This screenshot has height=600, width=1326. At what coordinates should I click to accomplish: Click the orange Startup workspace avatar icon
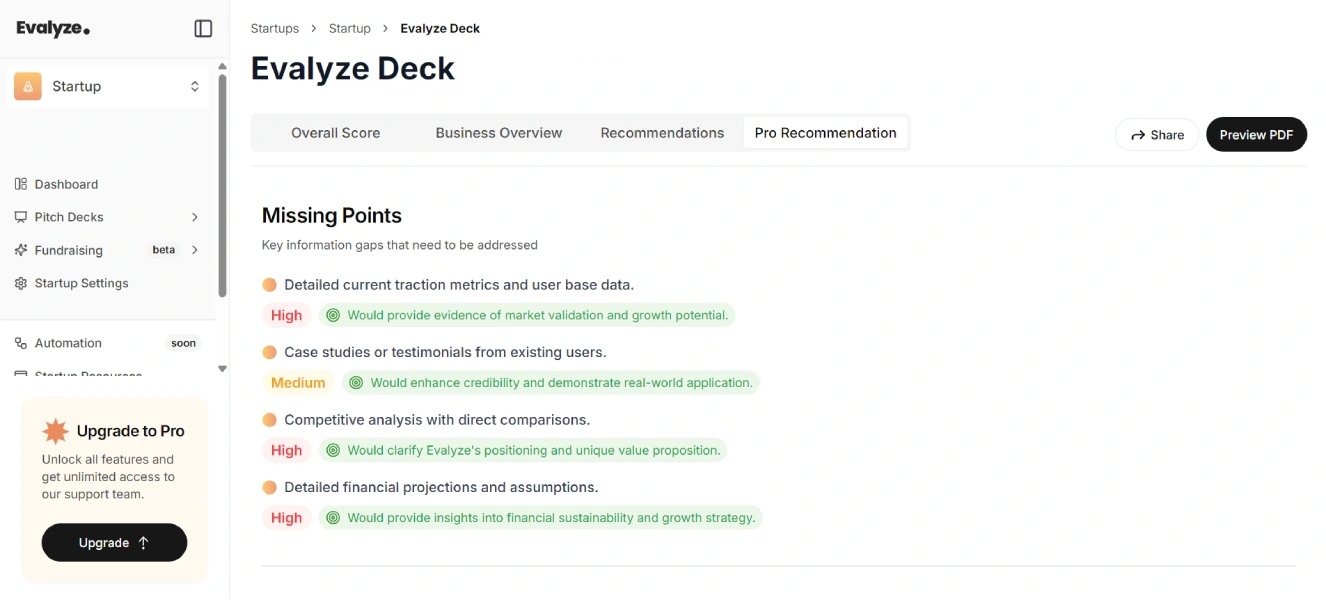click(28, 86)
